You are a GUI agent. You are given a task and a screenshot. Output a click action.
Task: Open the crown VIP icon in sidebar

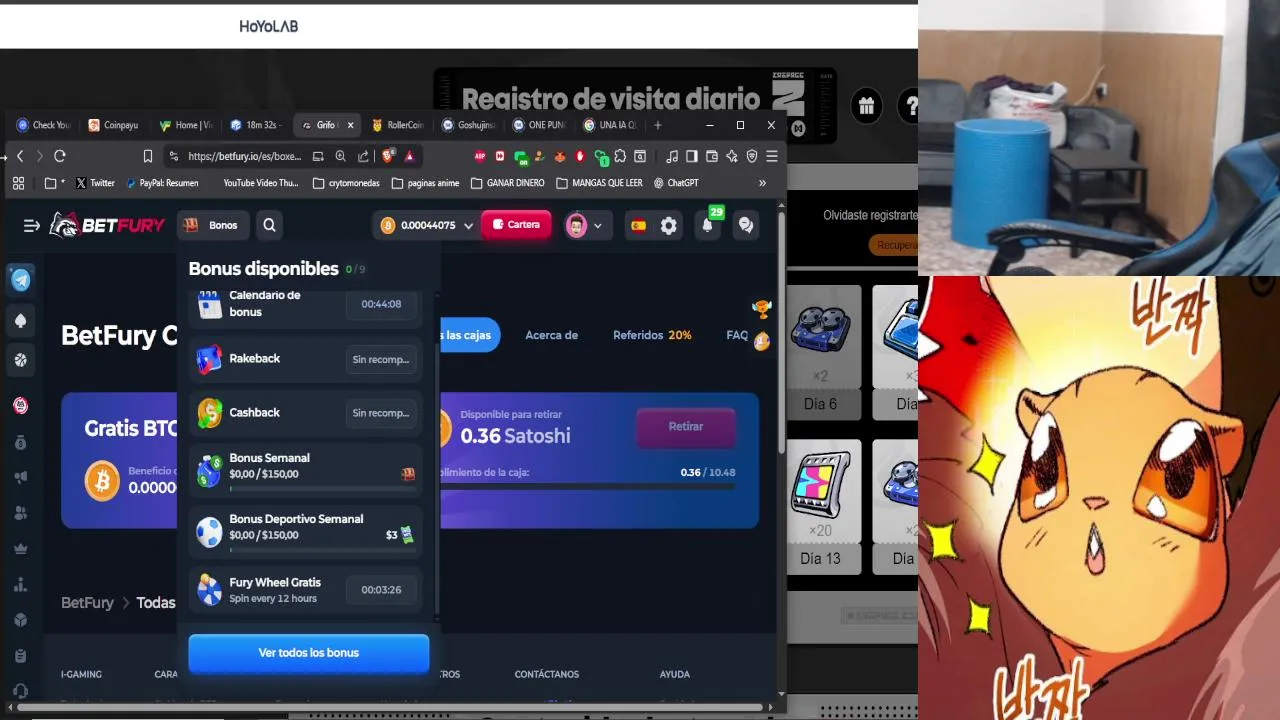click(x=20, y=549)
